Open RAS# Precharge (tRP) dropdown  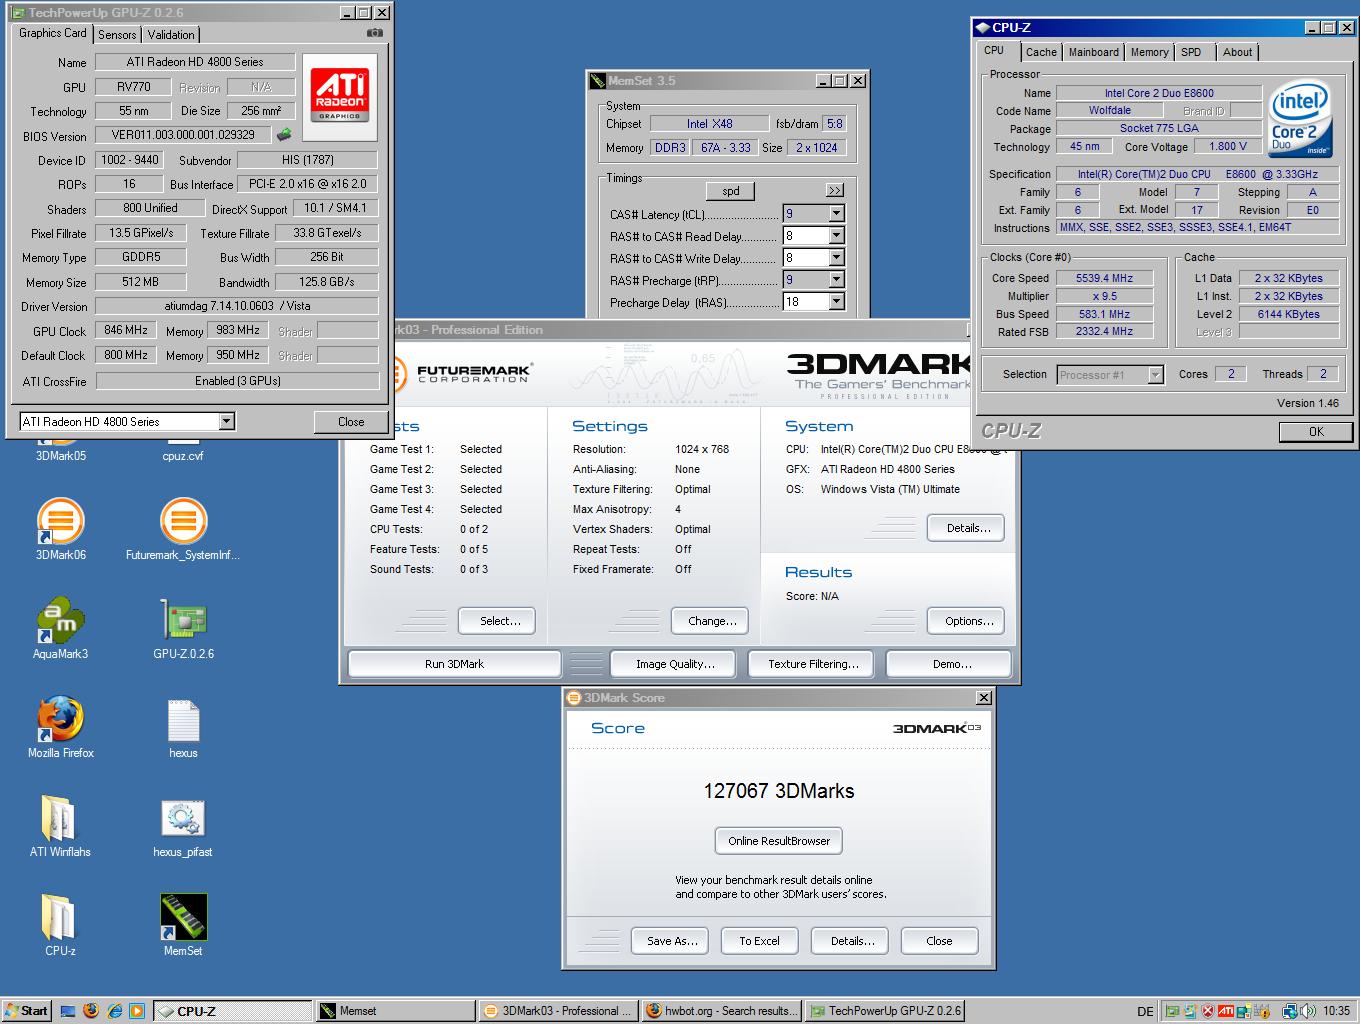click(837, 280)
